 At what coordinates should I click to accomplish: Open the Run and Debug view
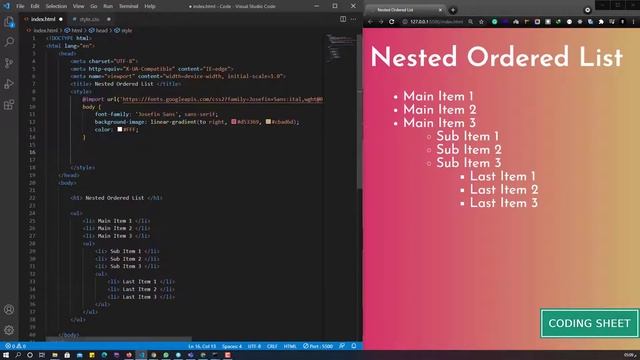[9, 84]
